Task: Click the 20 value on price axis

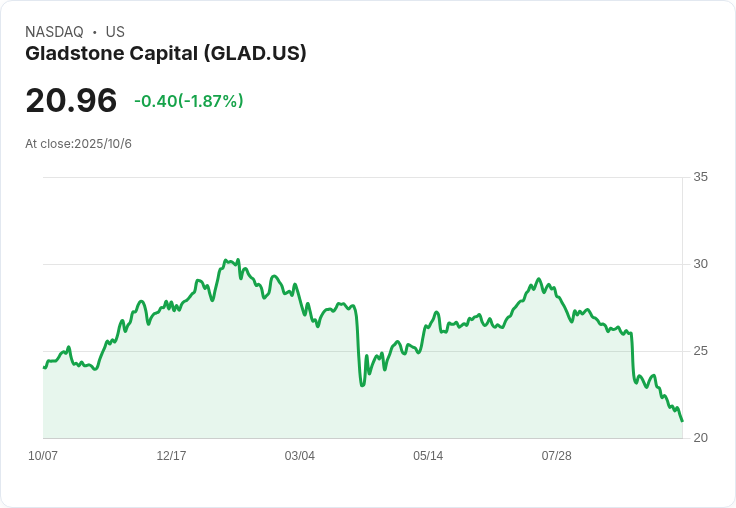Action: (x=700, y=438)
